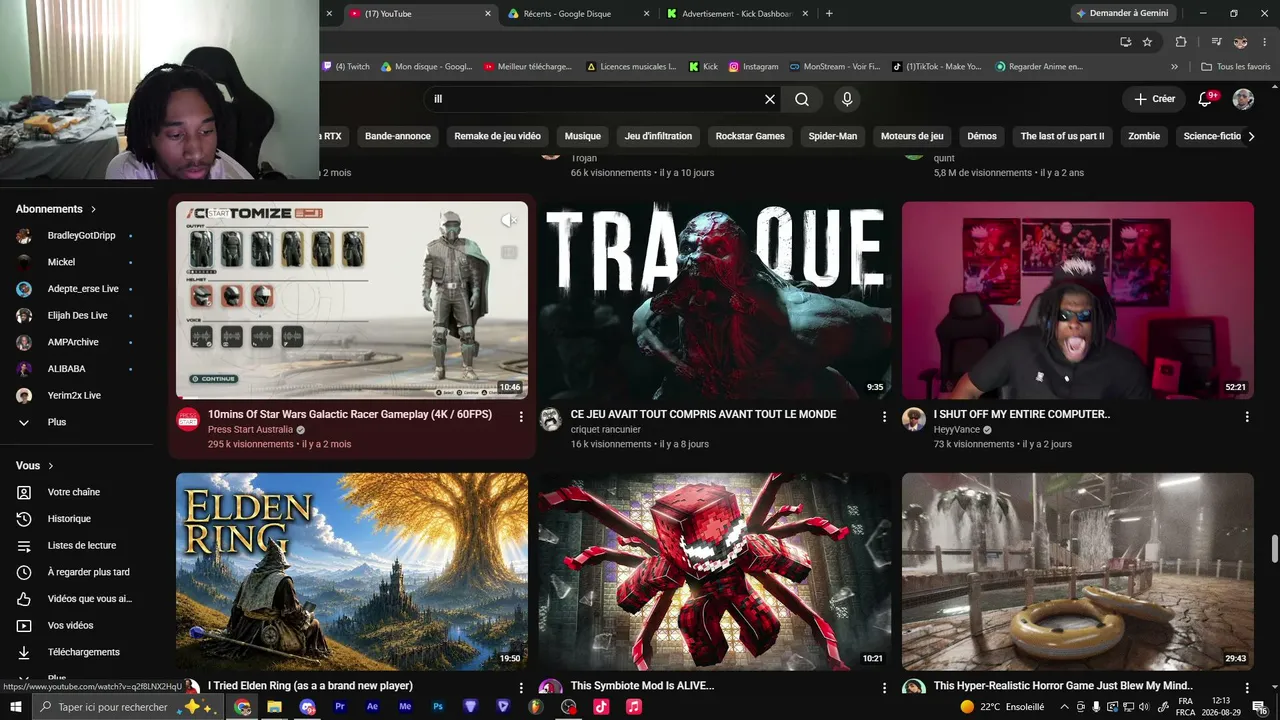The width and height of the screenshot is (1280, 720).
Task: Select the Spider-Man filter chip
Action: pyautogui.click(x=833, y=136)
